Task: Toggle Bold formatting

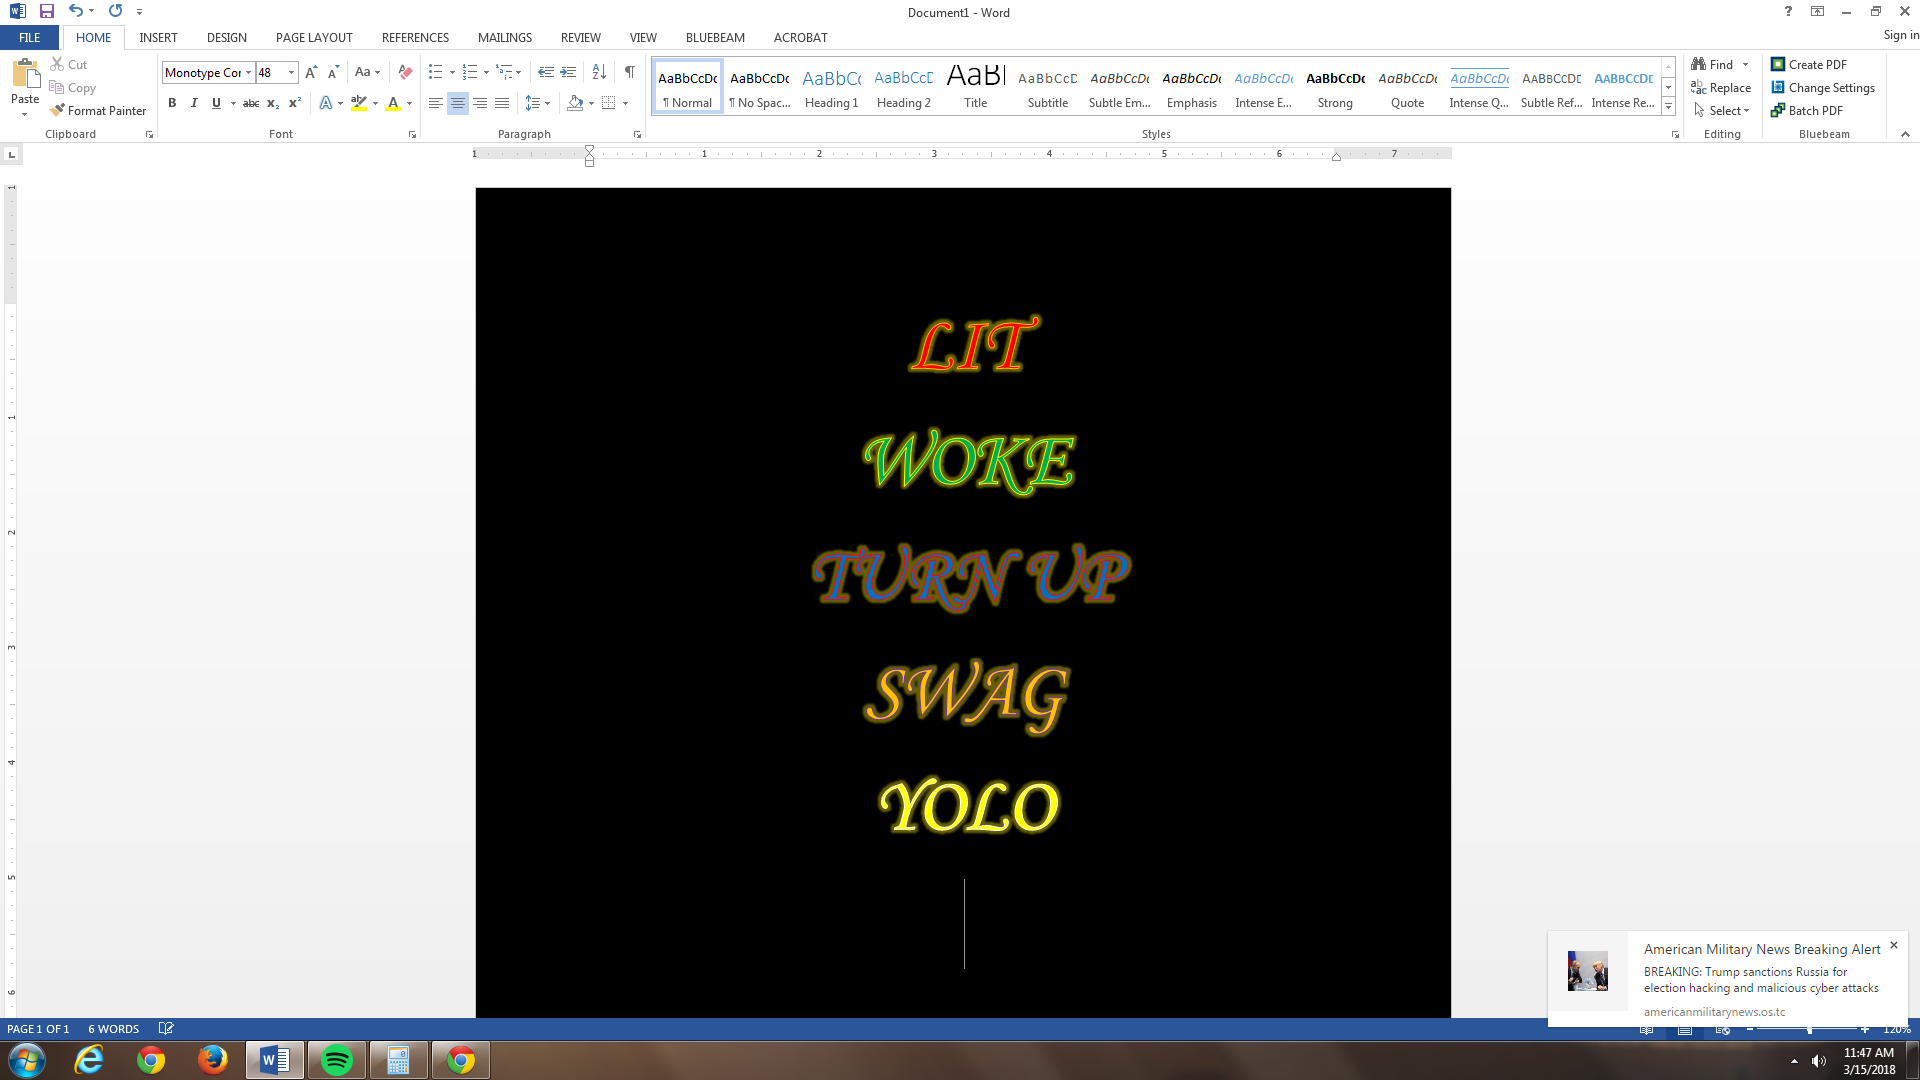Action: coord(172,103)
